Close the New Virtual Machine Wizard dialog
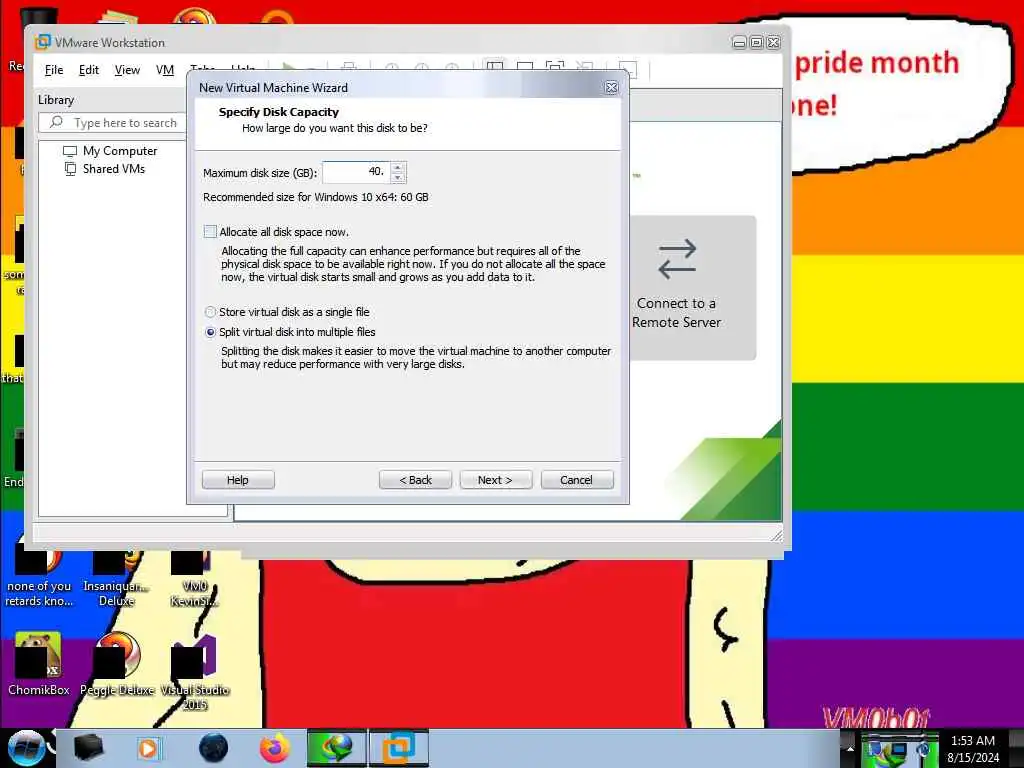The height and width of the screenshot is (768, 1024). (611, 88)
